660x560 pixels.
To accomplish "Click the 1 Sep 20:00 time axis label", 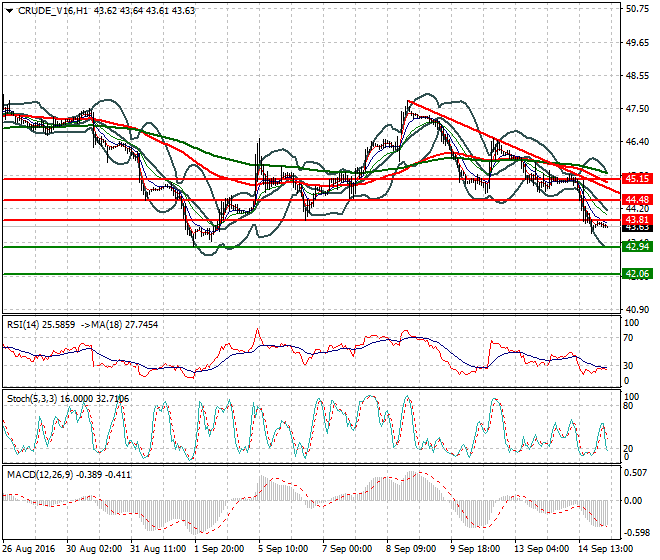I will pos(221,548).
